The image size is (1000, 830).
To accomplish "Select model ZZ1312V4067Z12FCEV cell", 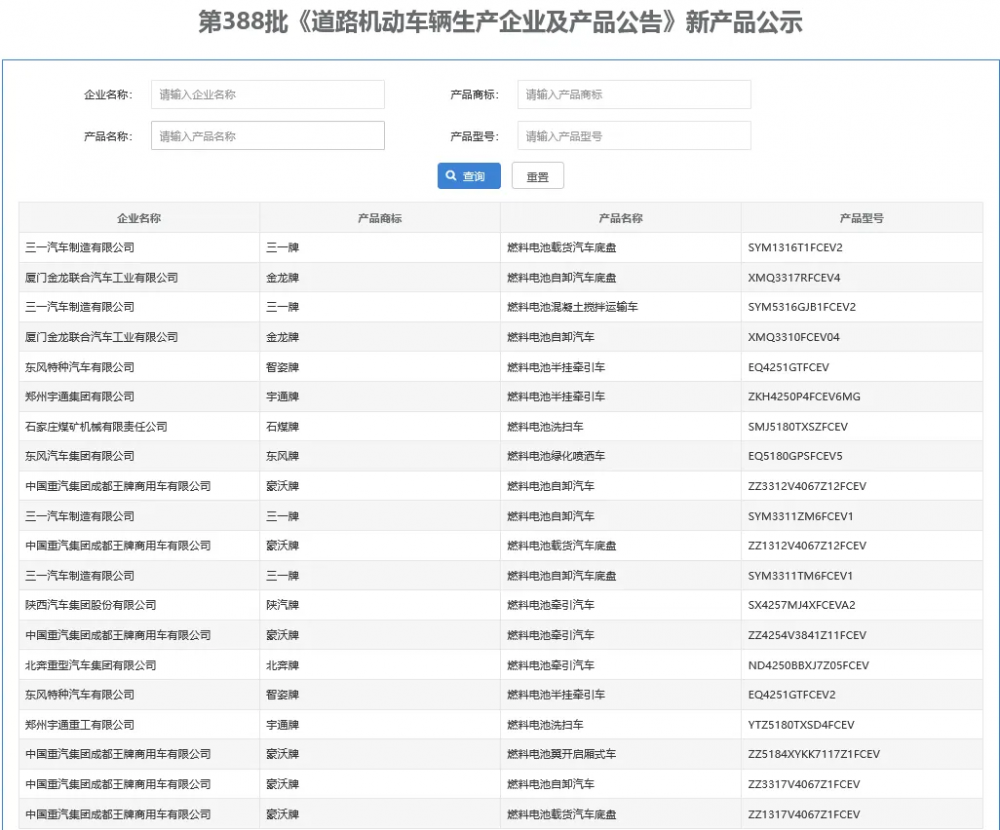I will [862, 545].
